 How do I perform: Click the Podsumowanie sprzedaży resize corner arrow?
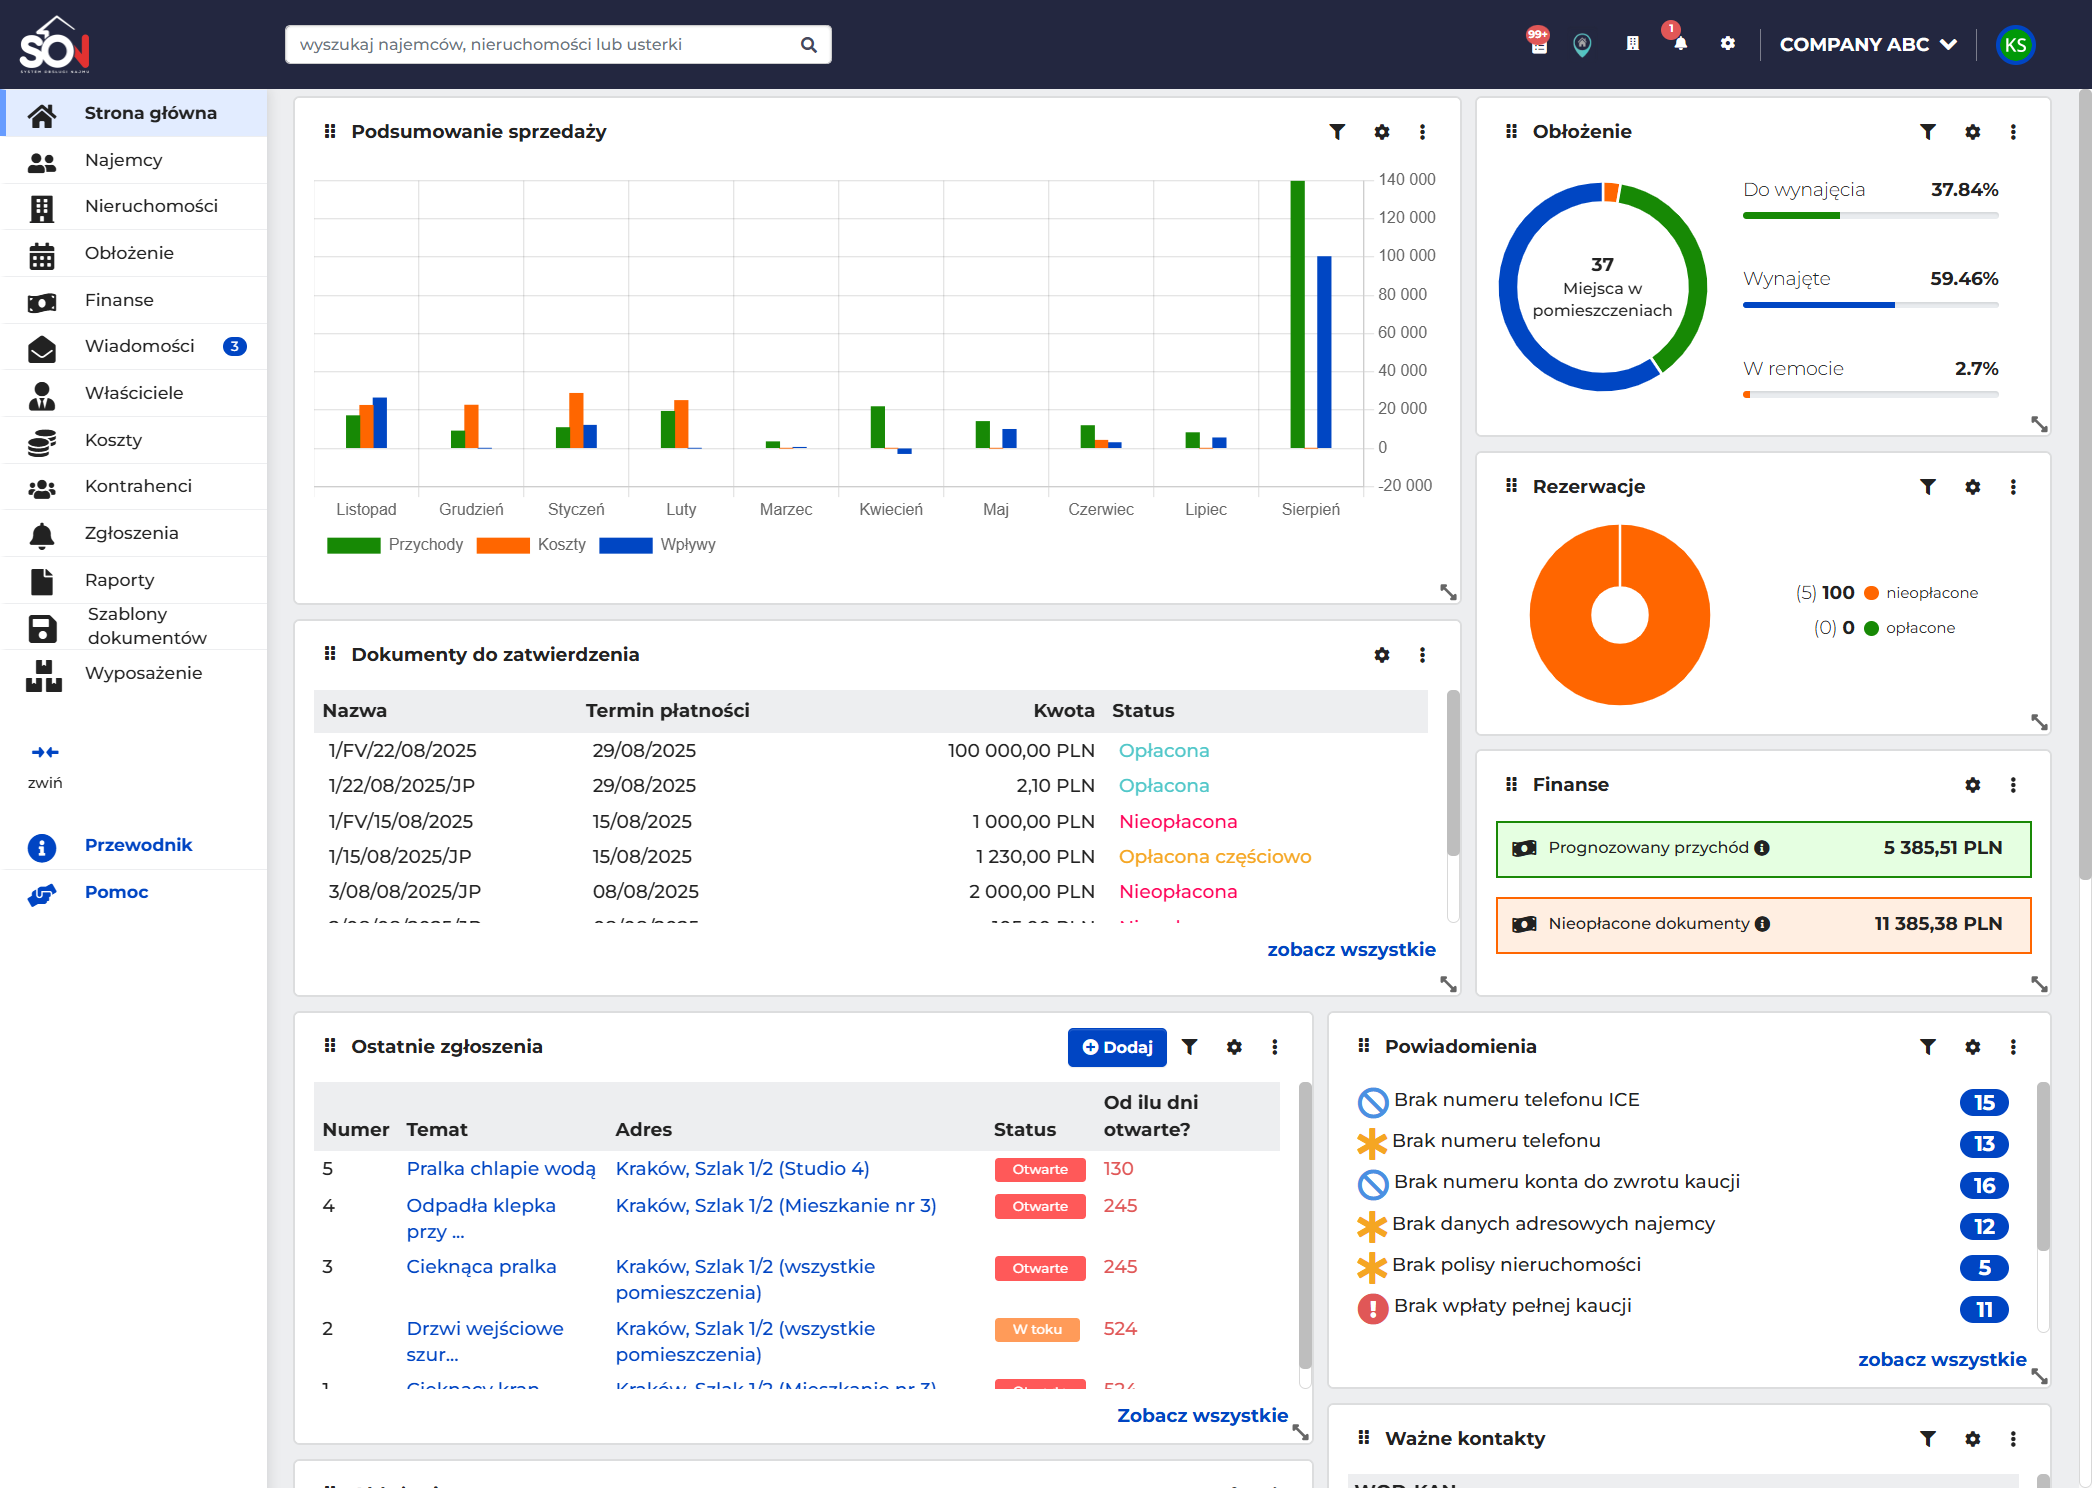pyautogui.click(x=1447, y=592)
